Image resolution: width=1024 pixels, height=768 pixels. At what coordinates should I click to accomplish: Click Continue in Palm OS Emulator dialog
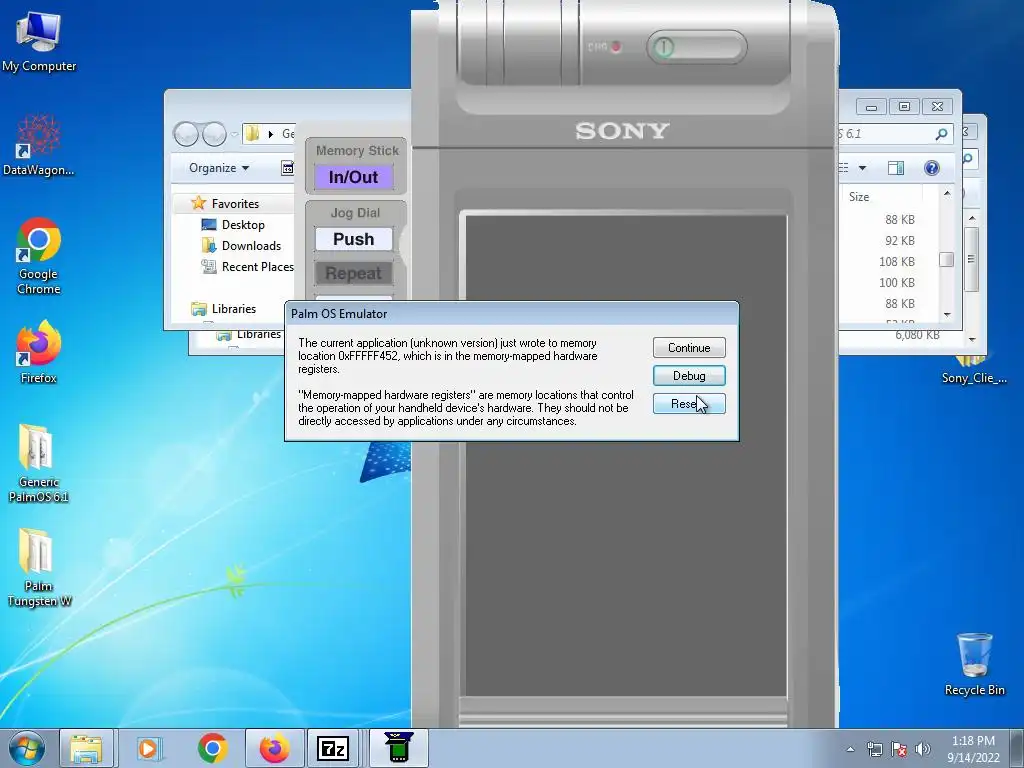click(x=689, y=347)
